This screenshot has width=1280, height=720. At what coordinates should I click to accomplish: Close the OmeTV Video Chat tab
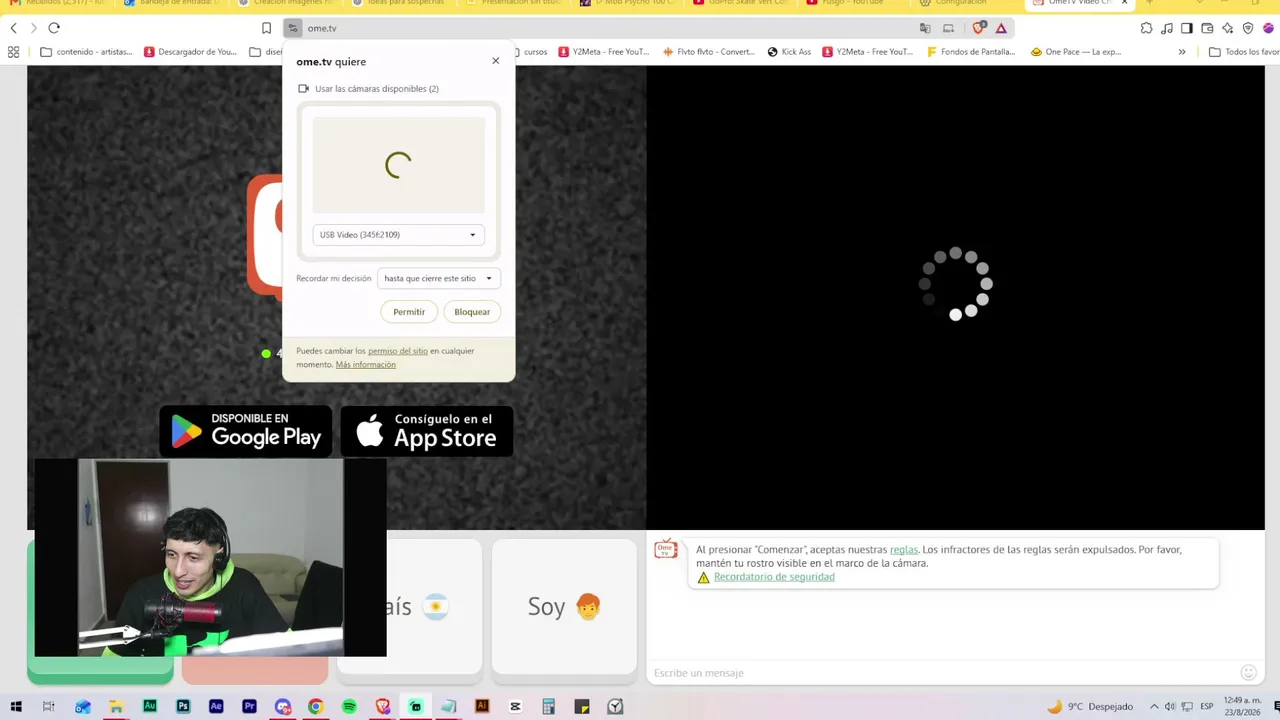coord(1124,3)
